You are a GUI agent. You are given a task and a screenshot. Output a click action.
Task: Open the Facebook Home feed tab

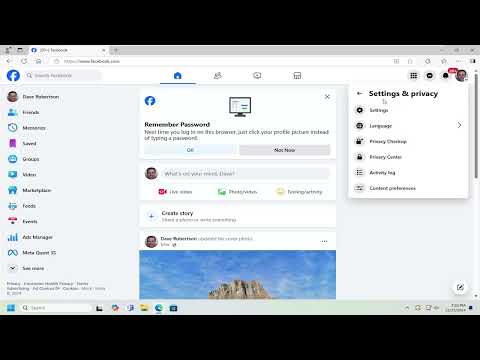(178, 76)
